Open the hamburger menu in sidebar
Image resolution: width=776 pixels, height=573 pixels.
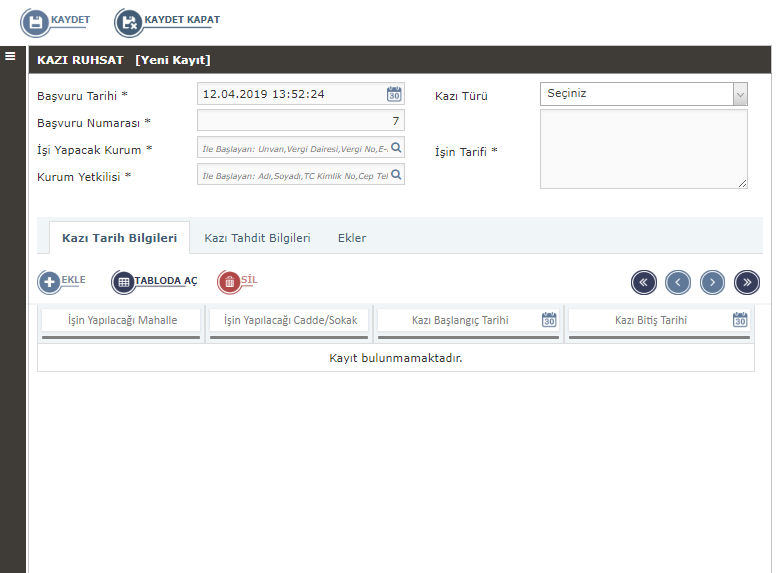click(x=10, y=56)
